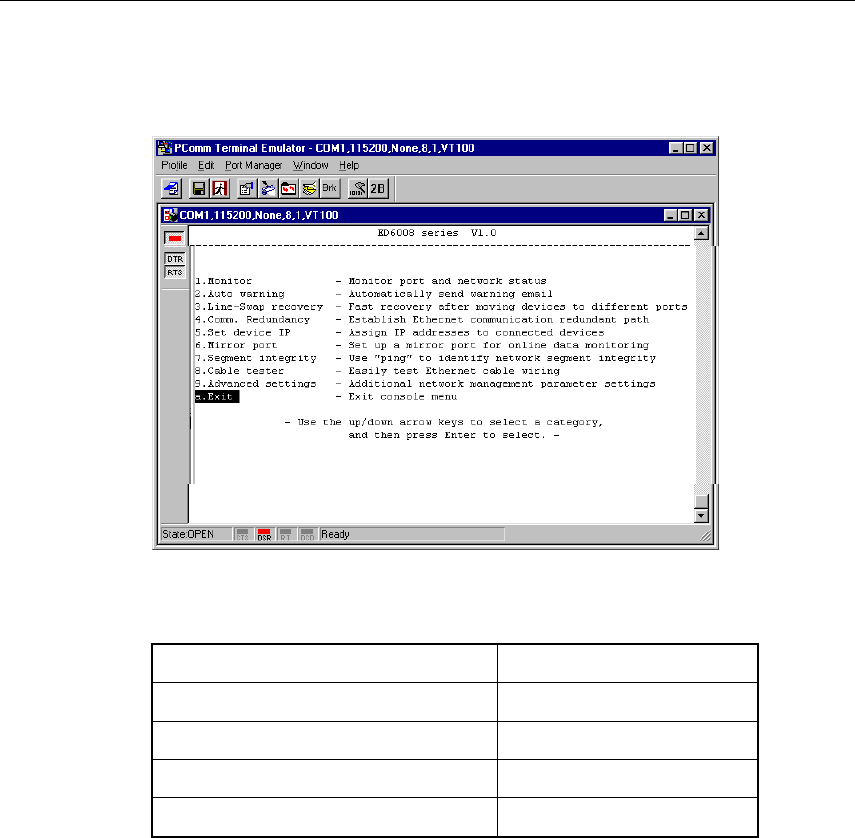The height and width of the screenshot is (838, 855).
Task: Click 'Automatically send warning email' text
Action: point(450,294)
